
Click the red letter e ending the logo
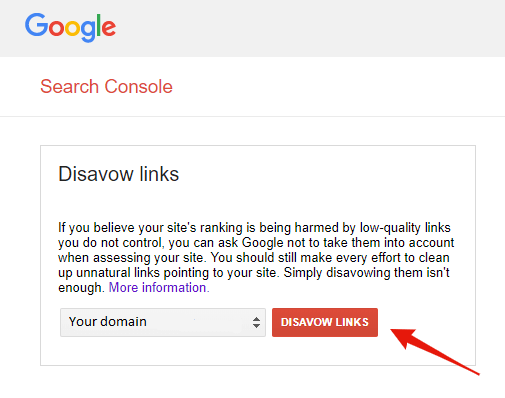(109, 28)
